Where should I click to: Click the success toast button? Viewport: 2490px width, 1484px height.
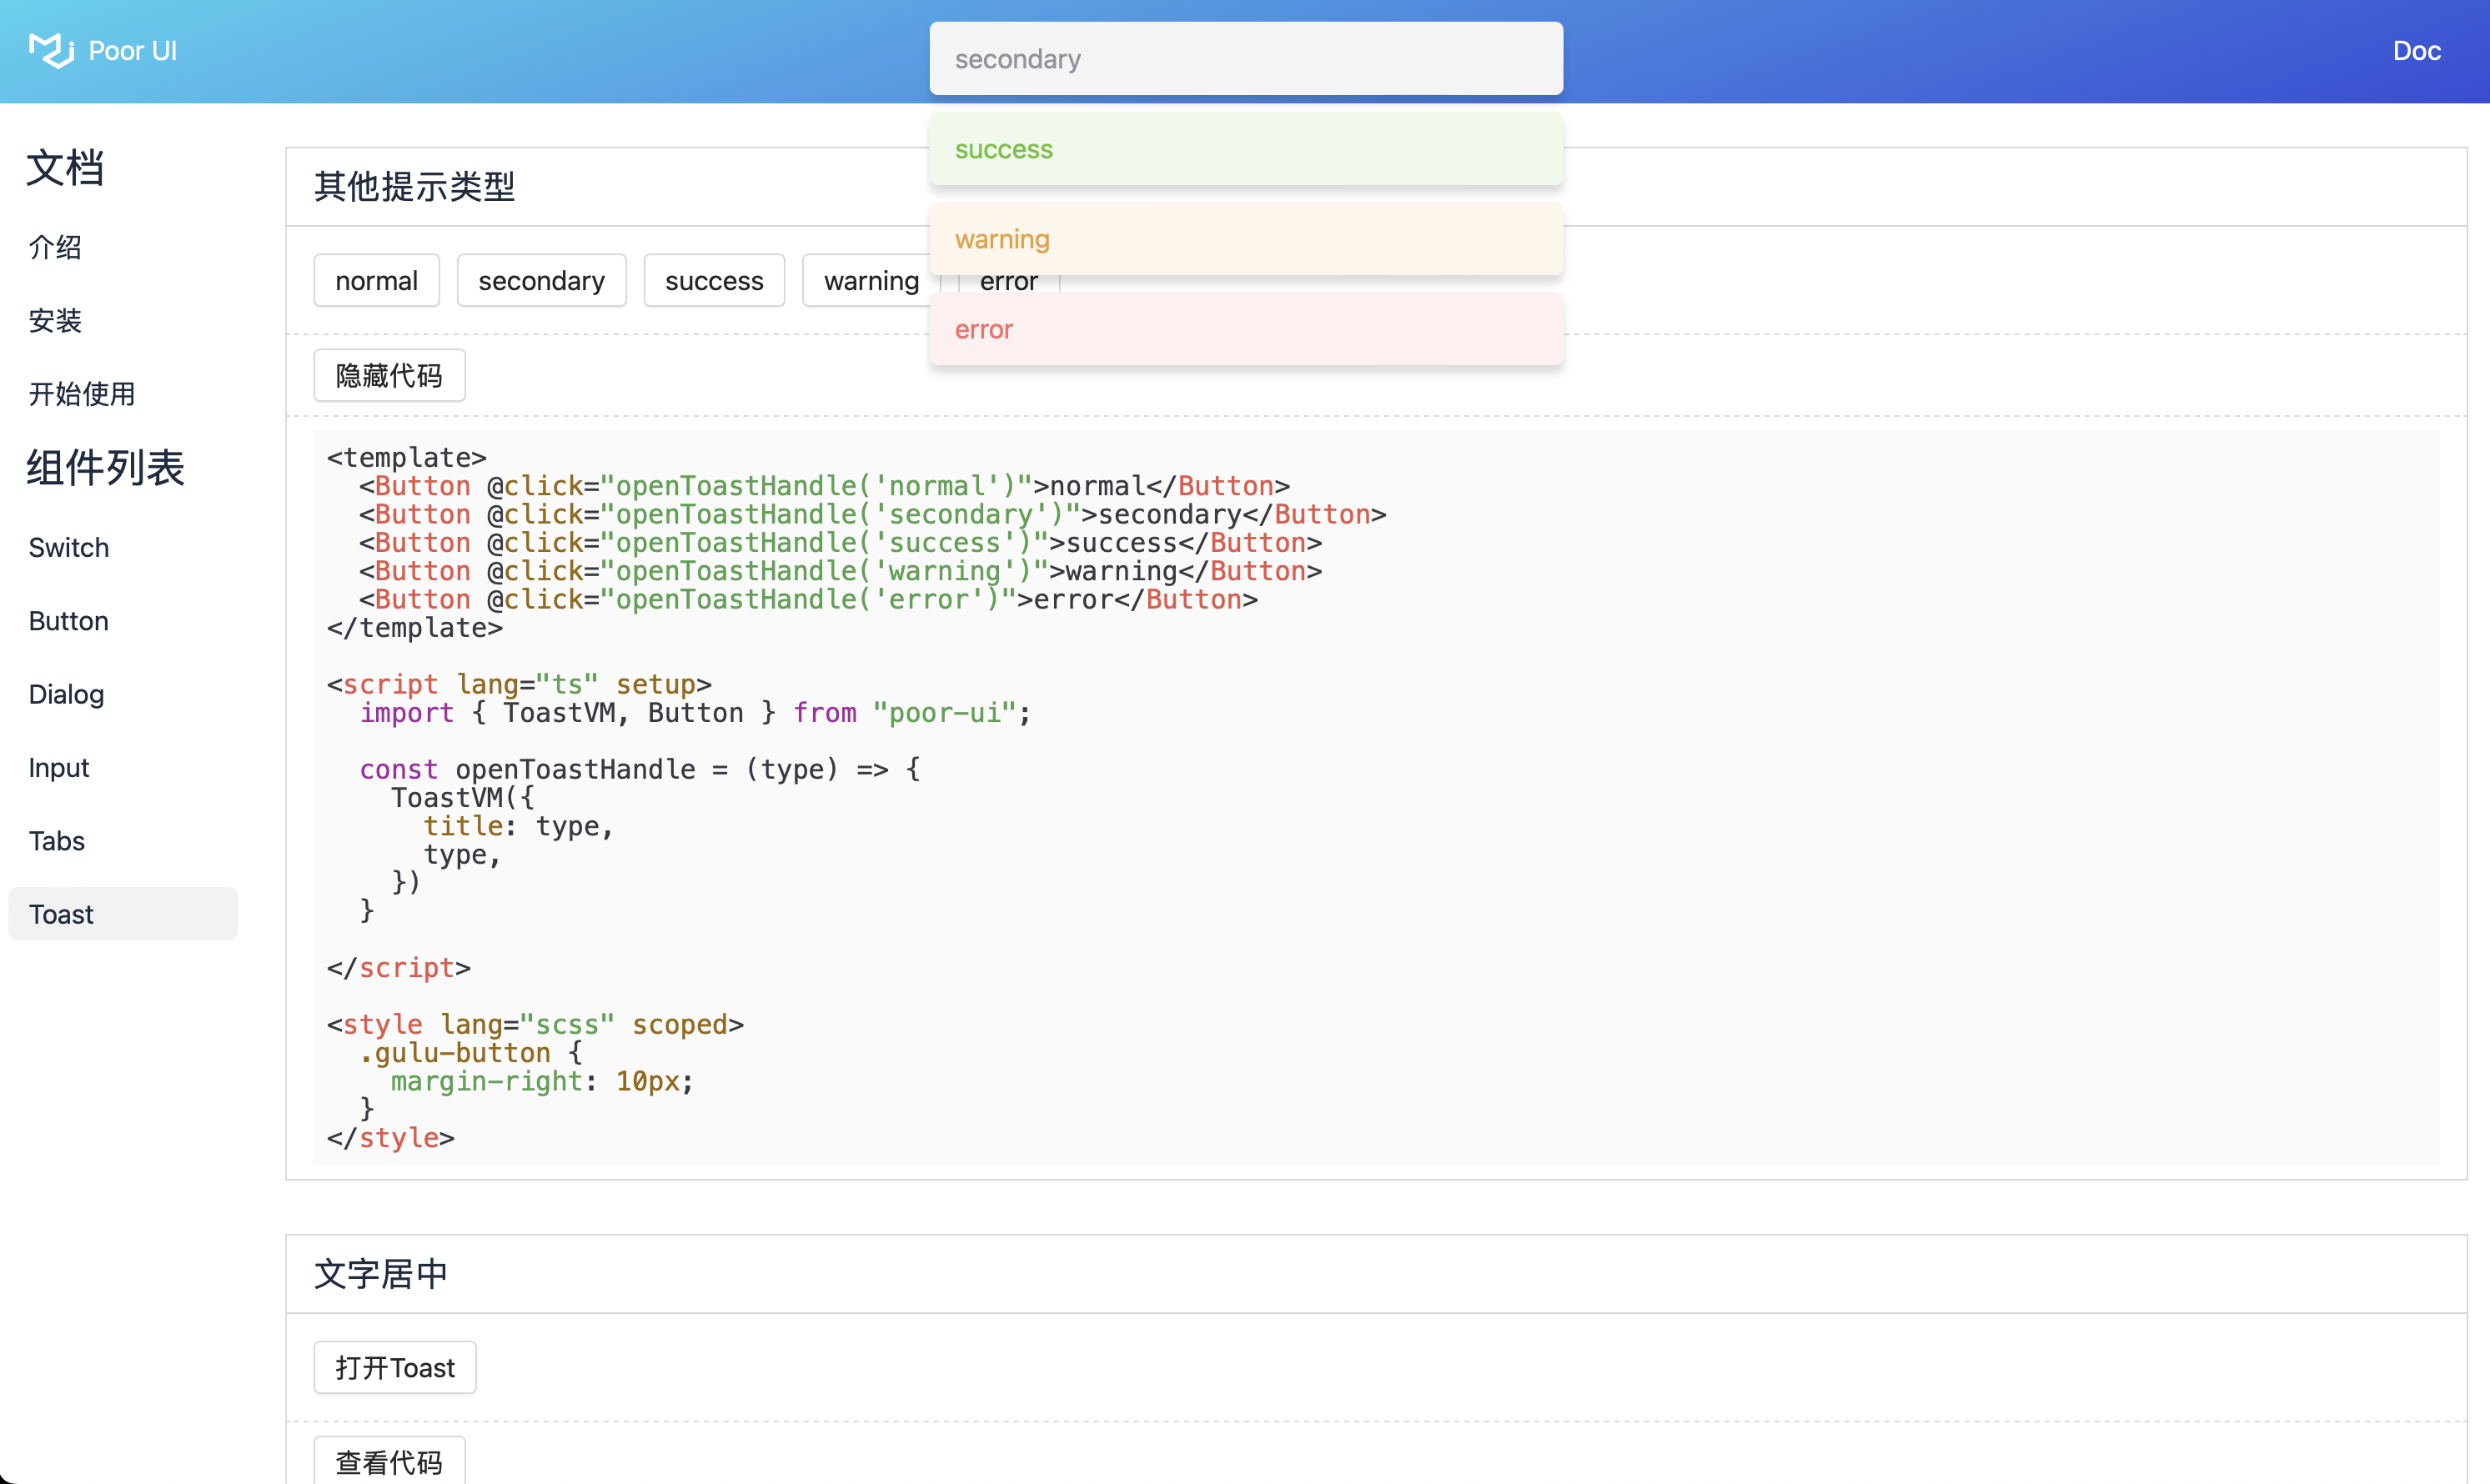click(x=714, y=280)
